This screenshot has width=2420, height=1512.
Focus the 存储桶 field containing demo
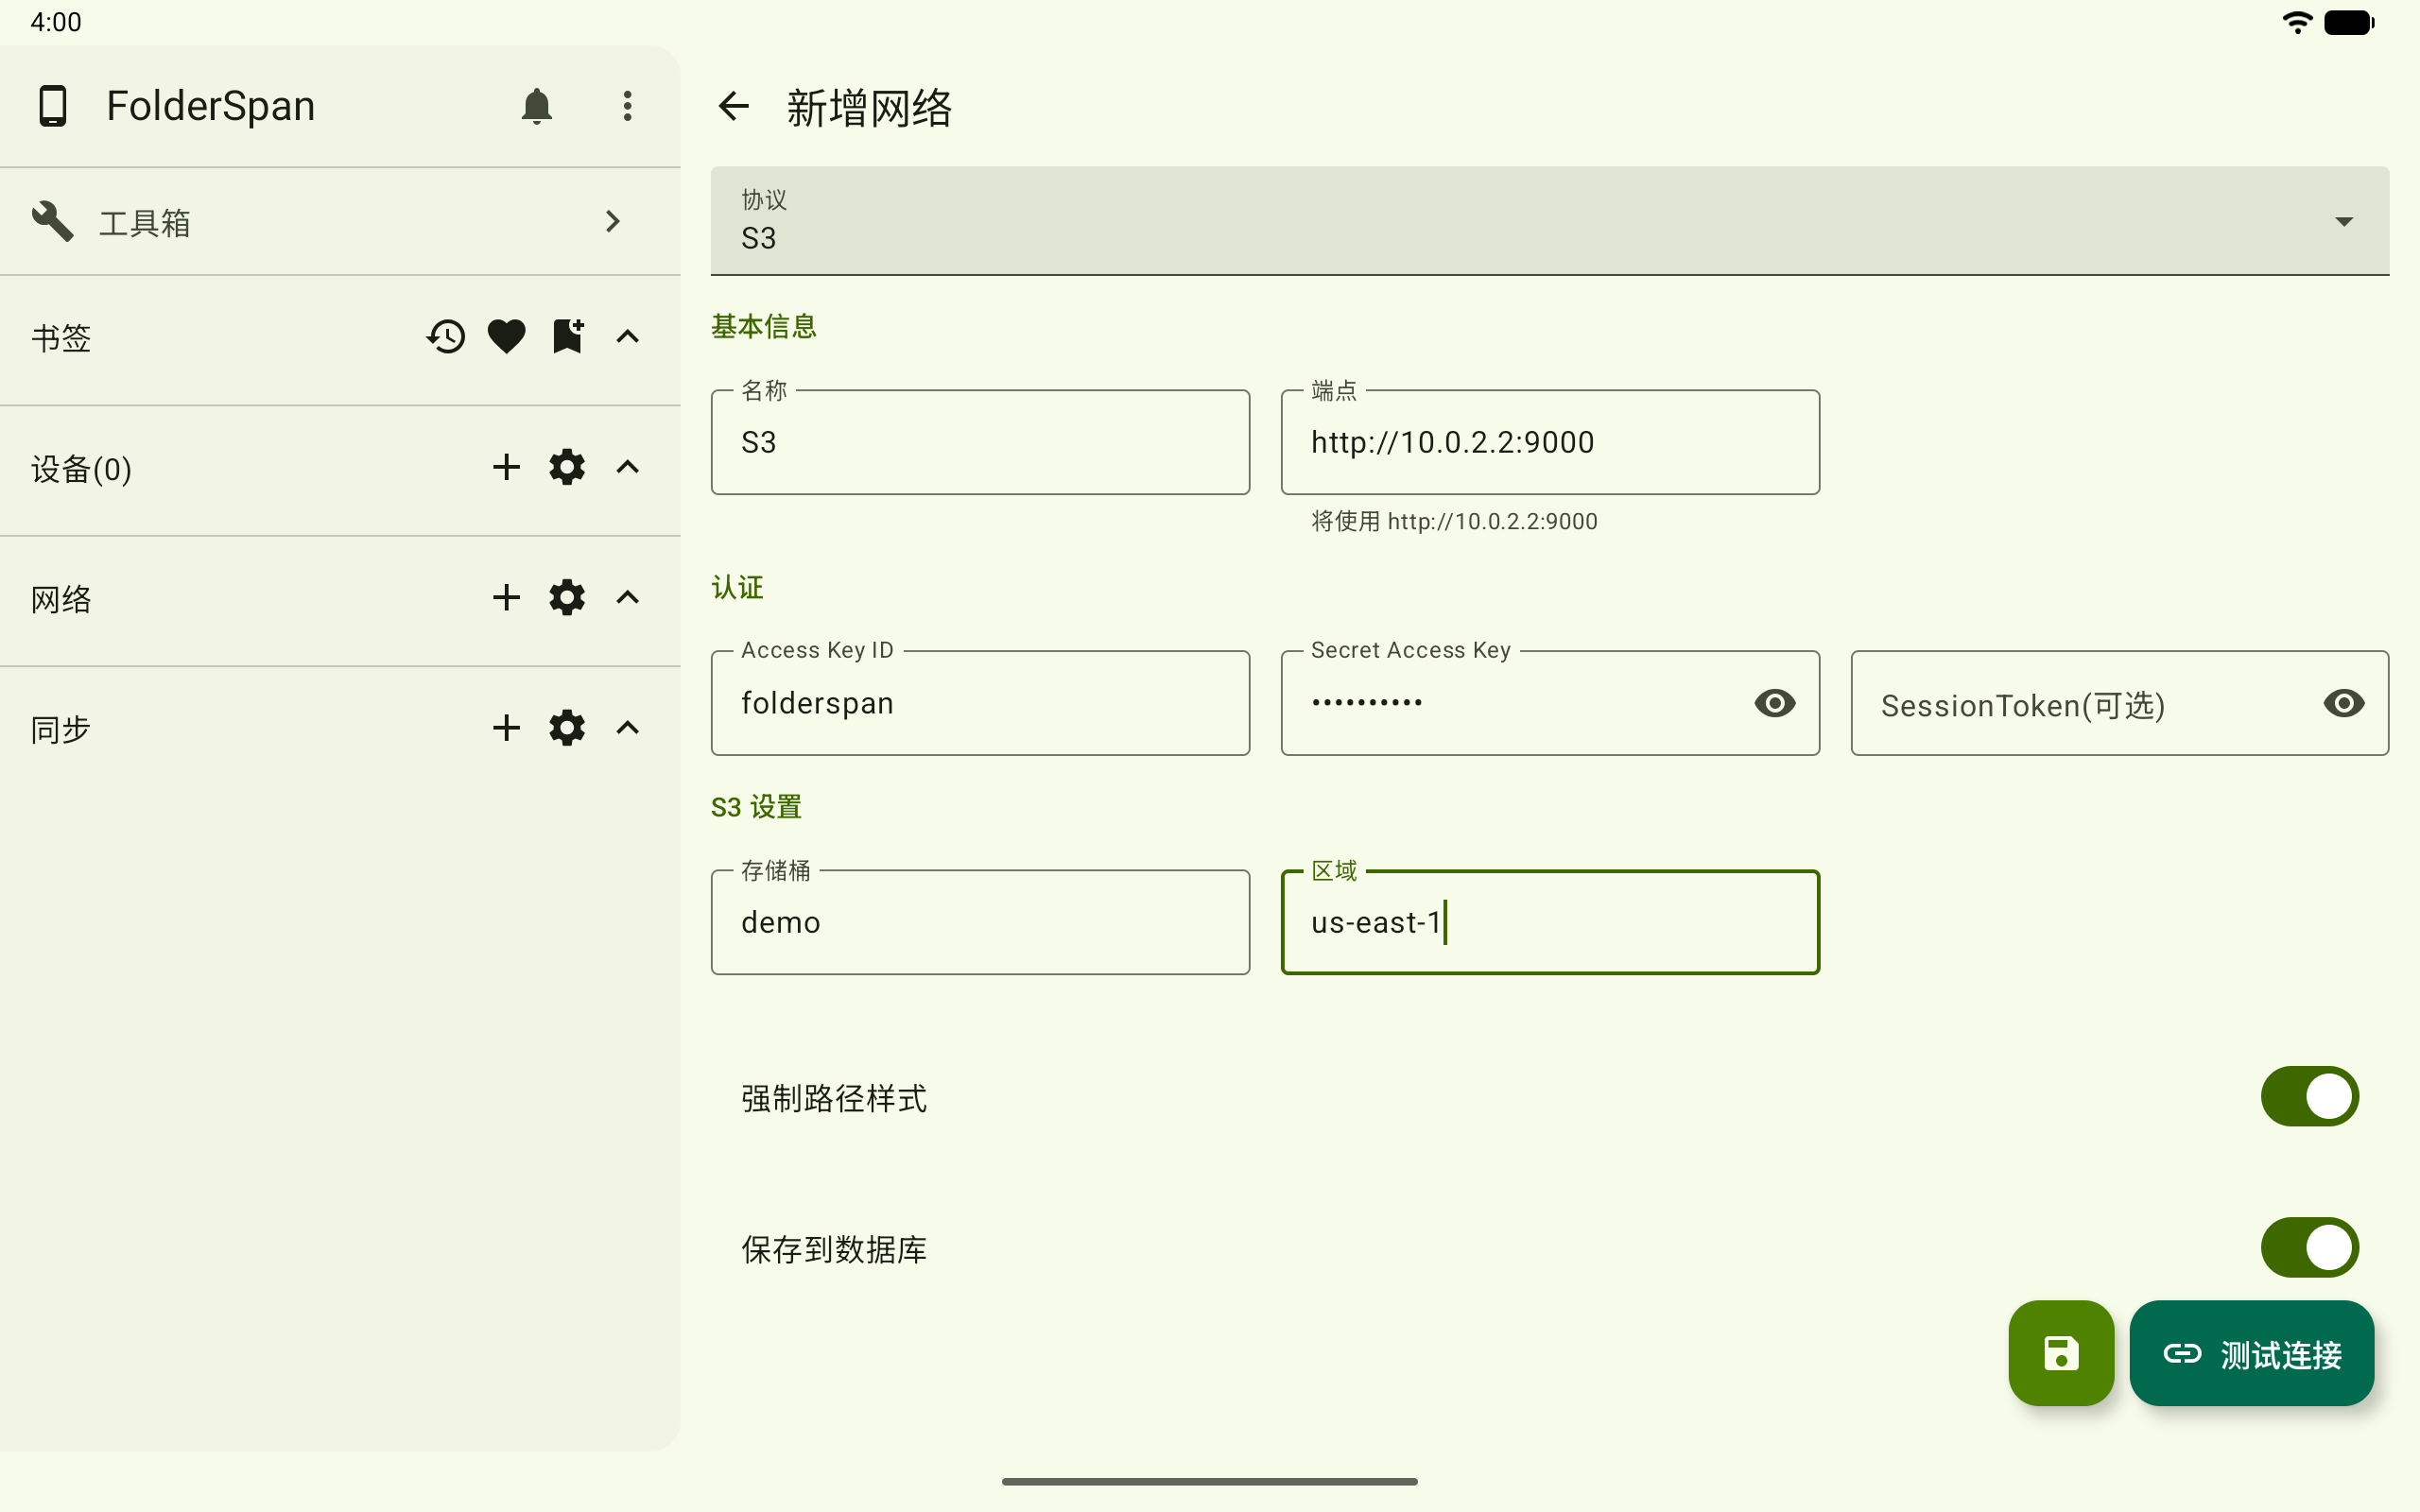pos(980,922)
